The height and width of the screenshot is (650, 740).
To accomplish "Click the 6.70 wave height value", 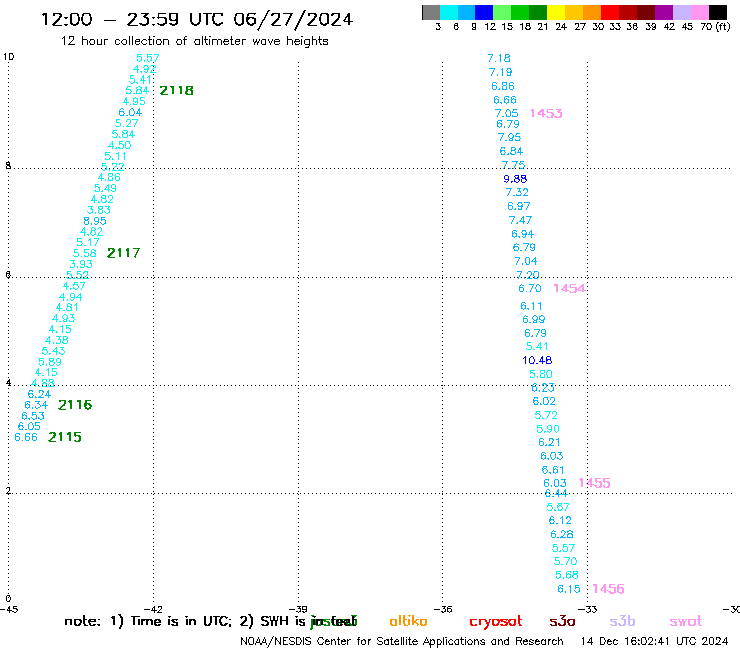I will coord(530,288).
